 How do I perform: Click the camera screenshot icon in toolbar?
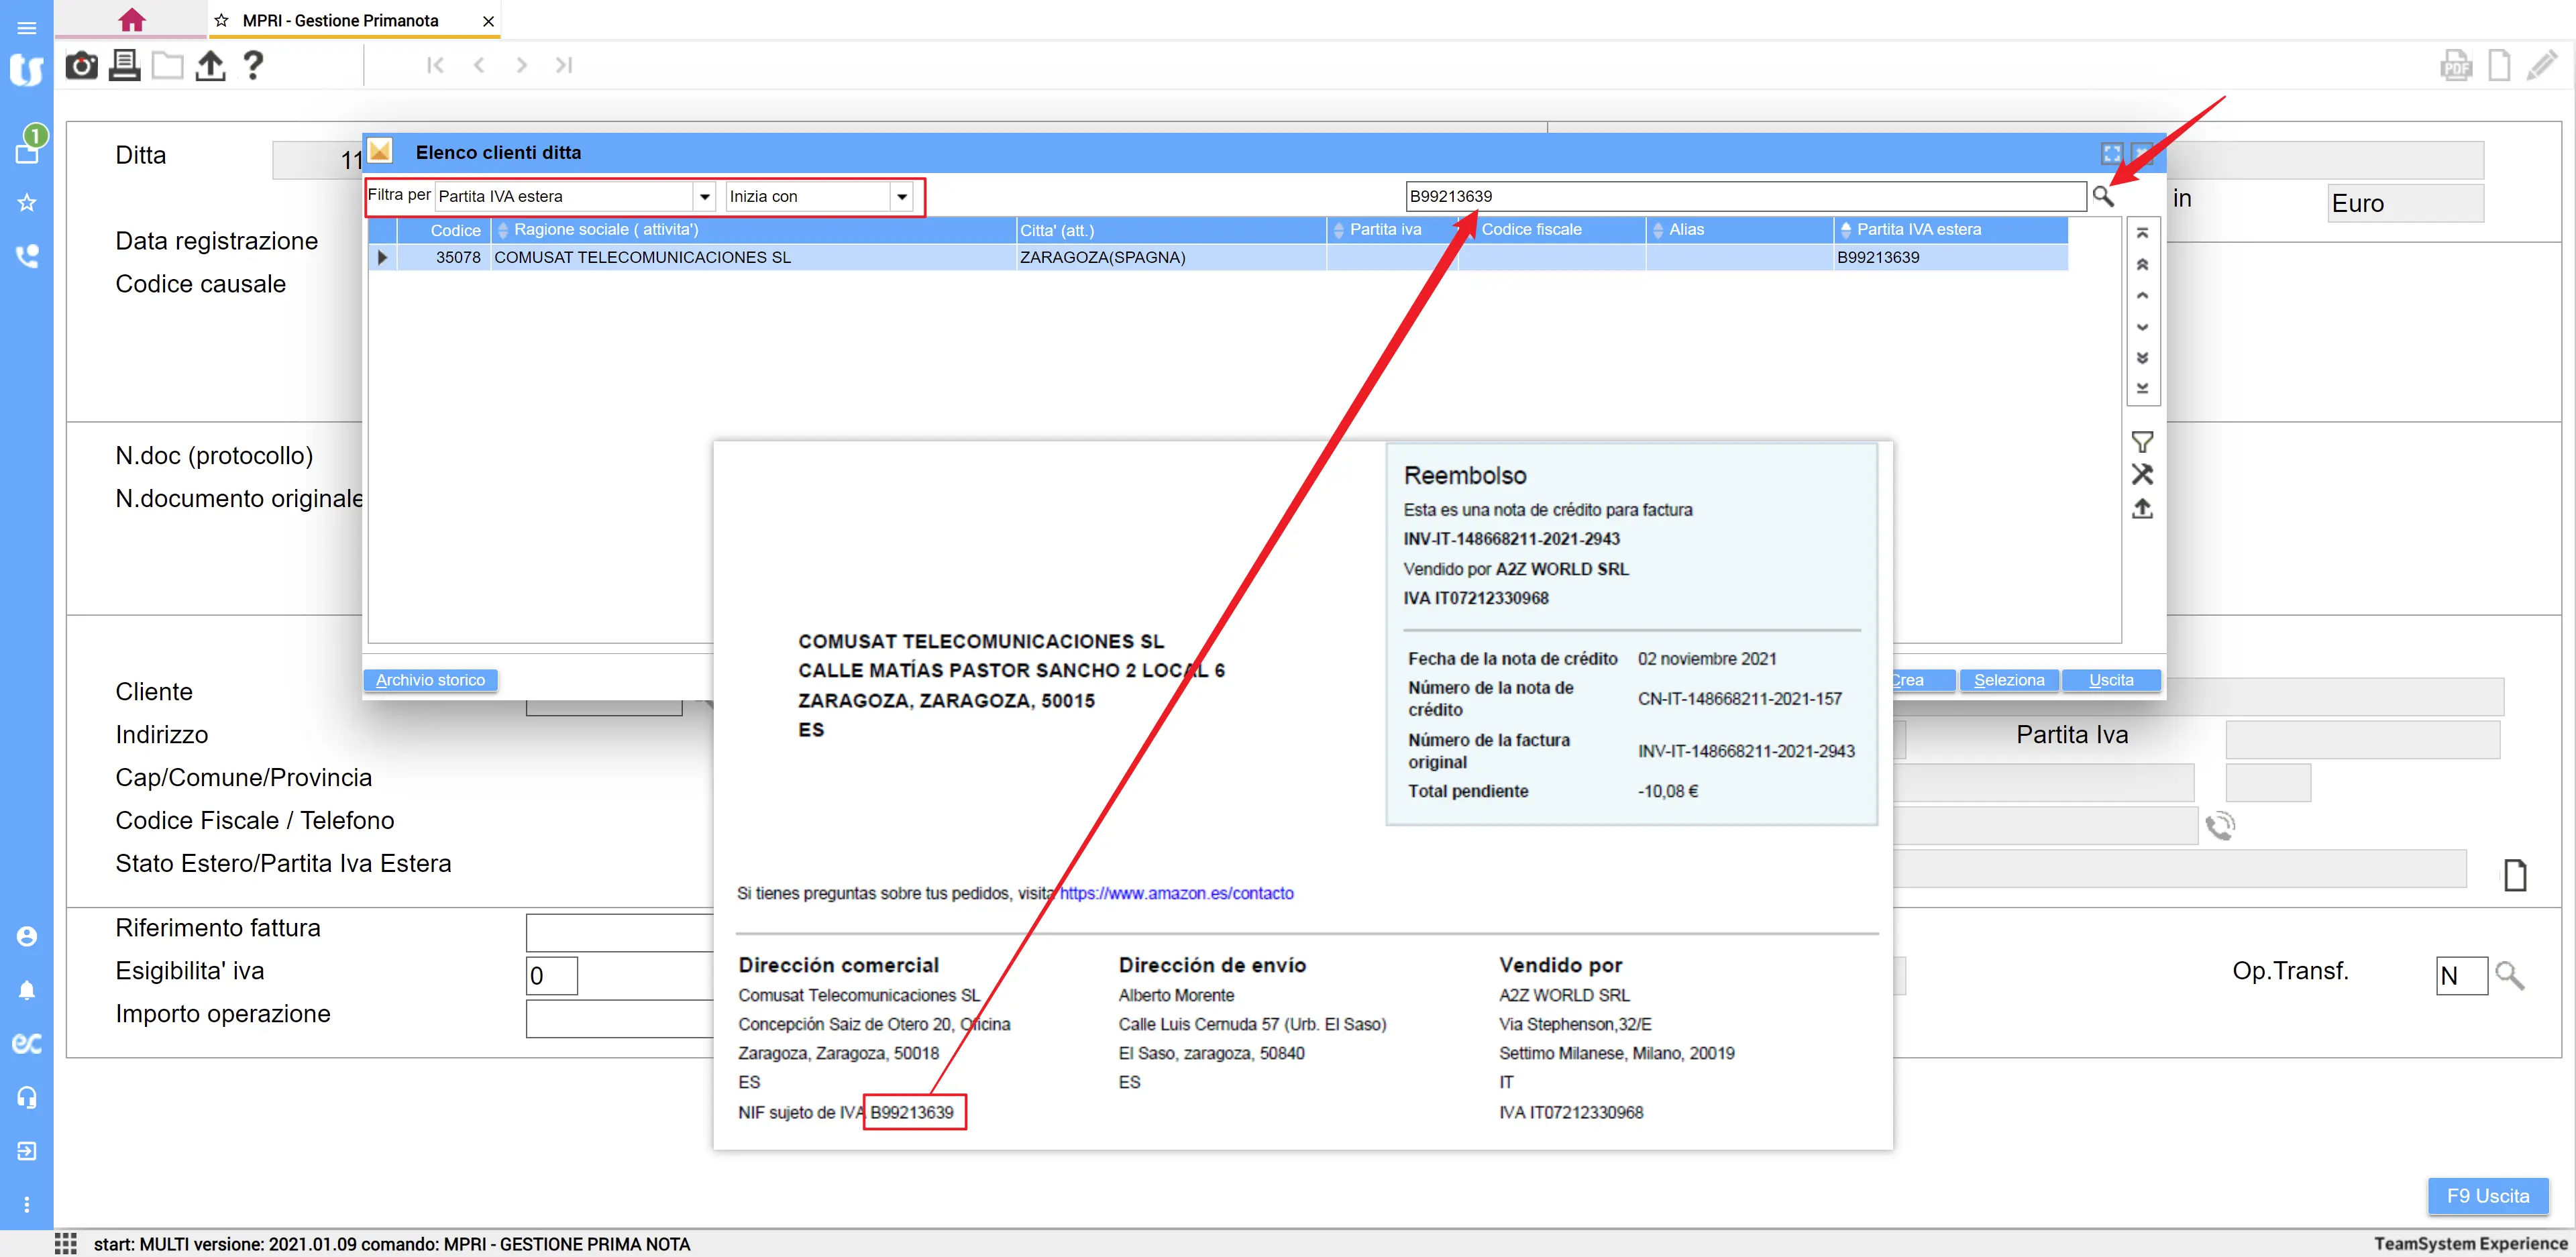coord(81,66)
